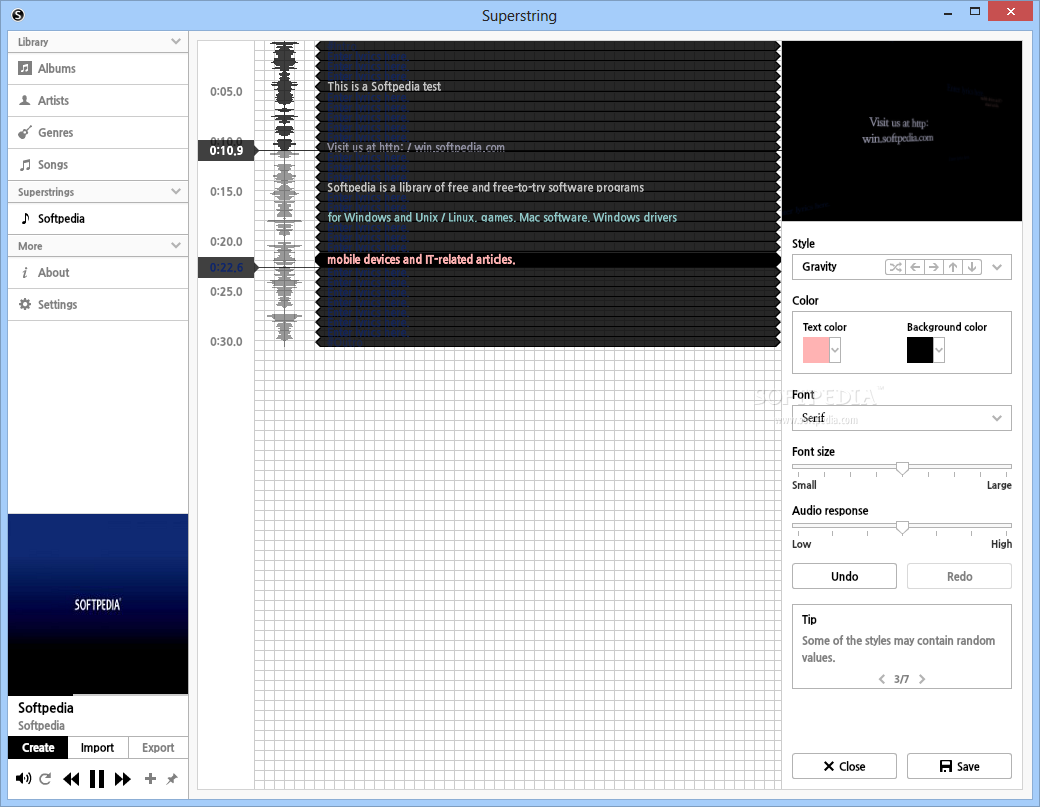Select right arrow direction for Gravity style
This screenshot has height=807, width=1040.
click(934, 267)
